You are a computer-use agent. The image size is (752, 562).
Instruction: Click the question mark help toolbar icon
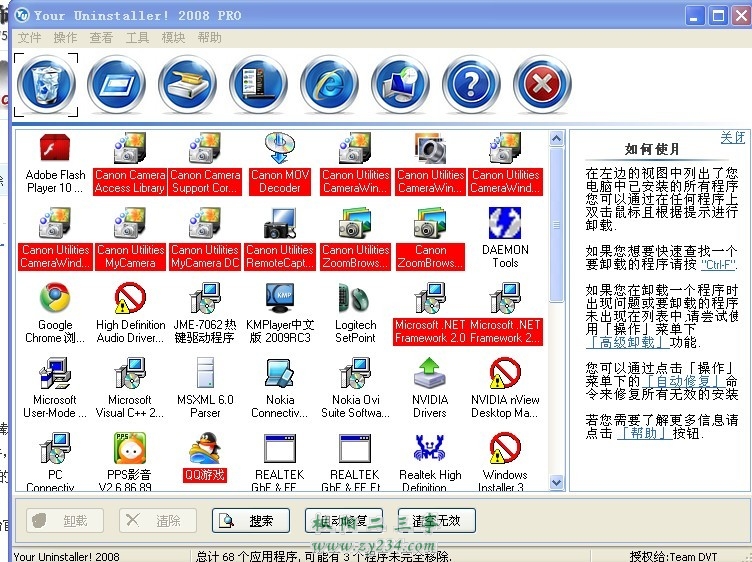click(x=471, y=84)
